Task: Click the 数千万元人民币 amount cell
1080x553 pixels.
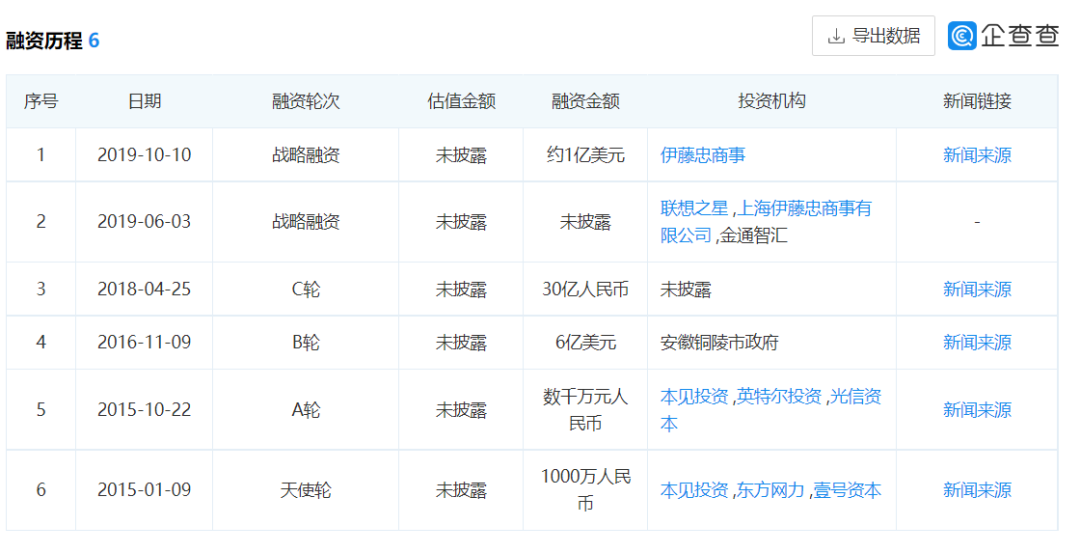Action: click(585, 410)
